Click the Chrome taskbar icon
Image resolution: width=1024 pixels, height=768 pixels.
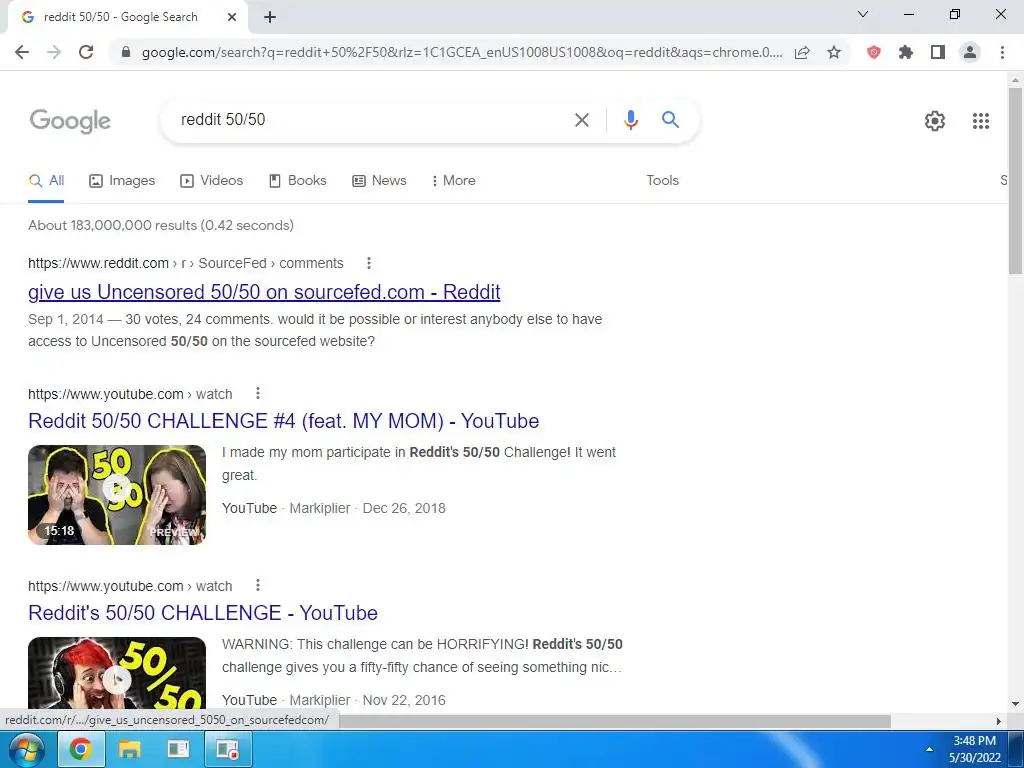pos(80,749)
